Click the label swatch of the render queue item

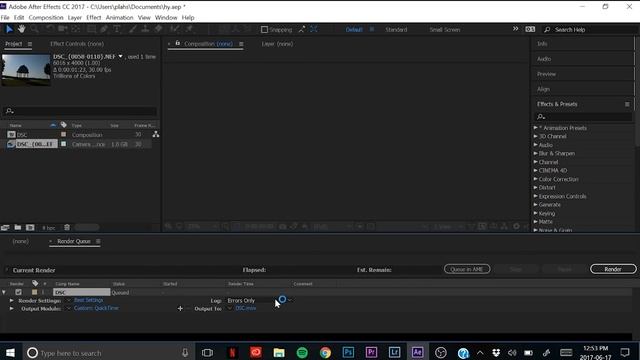(x=34, y=292)
